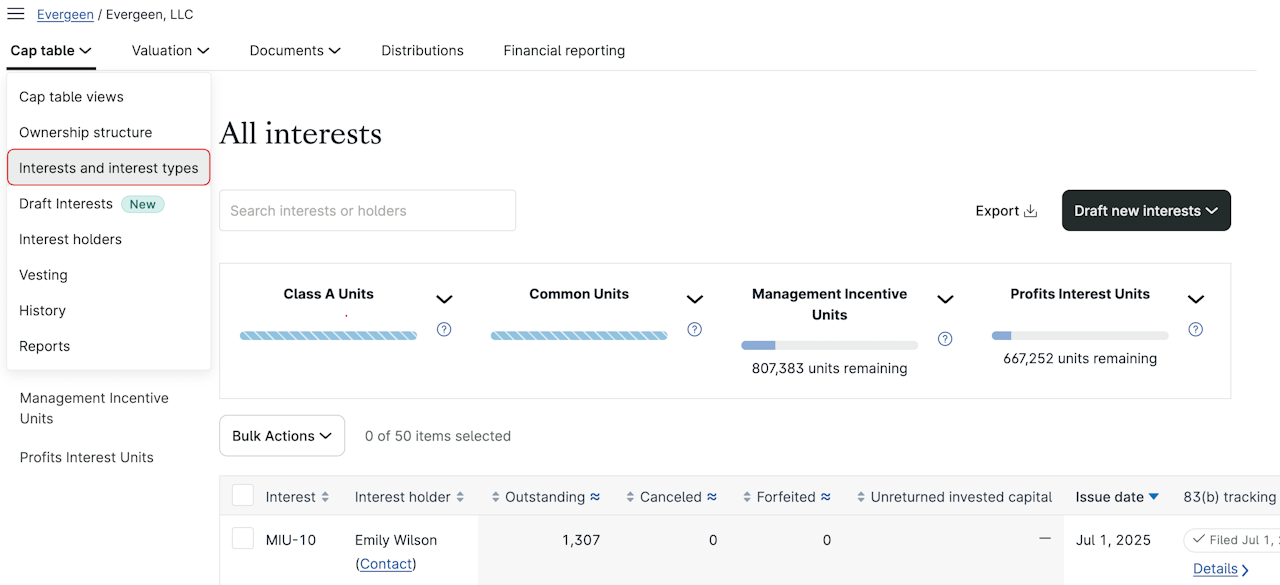Sort by Interest holder column arrows
The width and height of the screenshot is (1280, 585).
460,497
